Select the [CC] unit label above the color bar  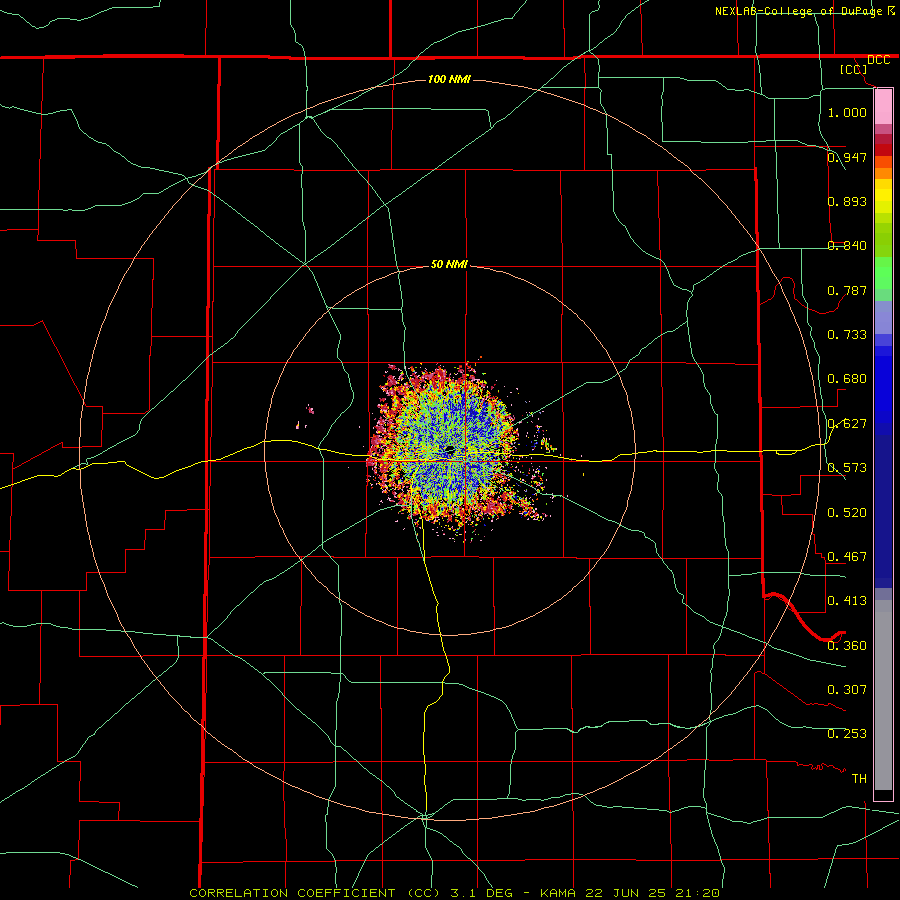[x=854, y=69]
